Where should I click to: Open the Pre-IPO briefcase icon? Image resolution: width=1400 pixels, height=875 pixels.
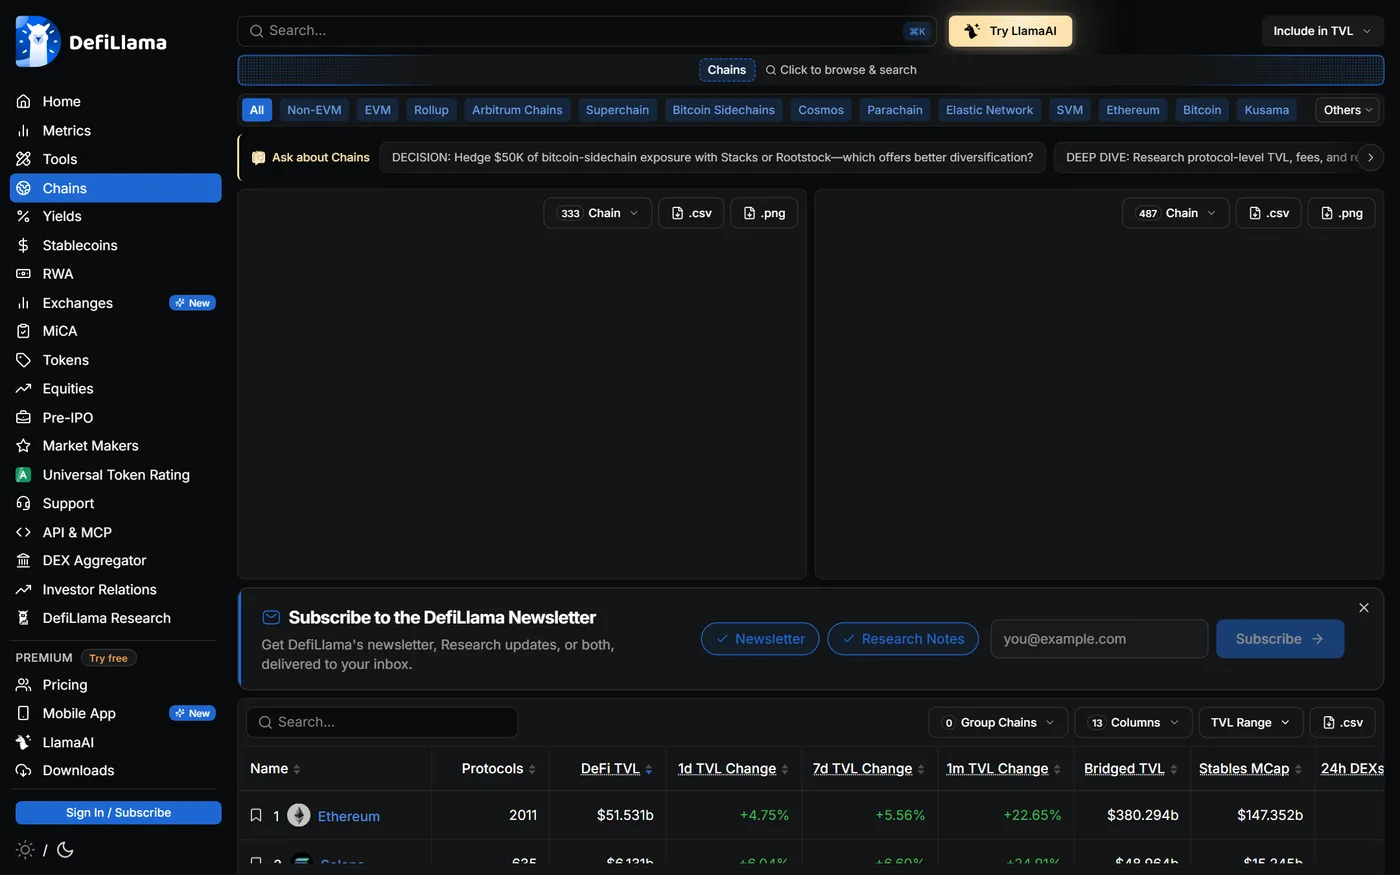click(x=24, y=418)
